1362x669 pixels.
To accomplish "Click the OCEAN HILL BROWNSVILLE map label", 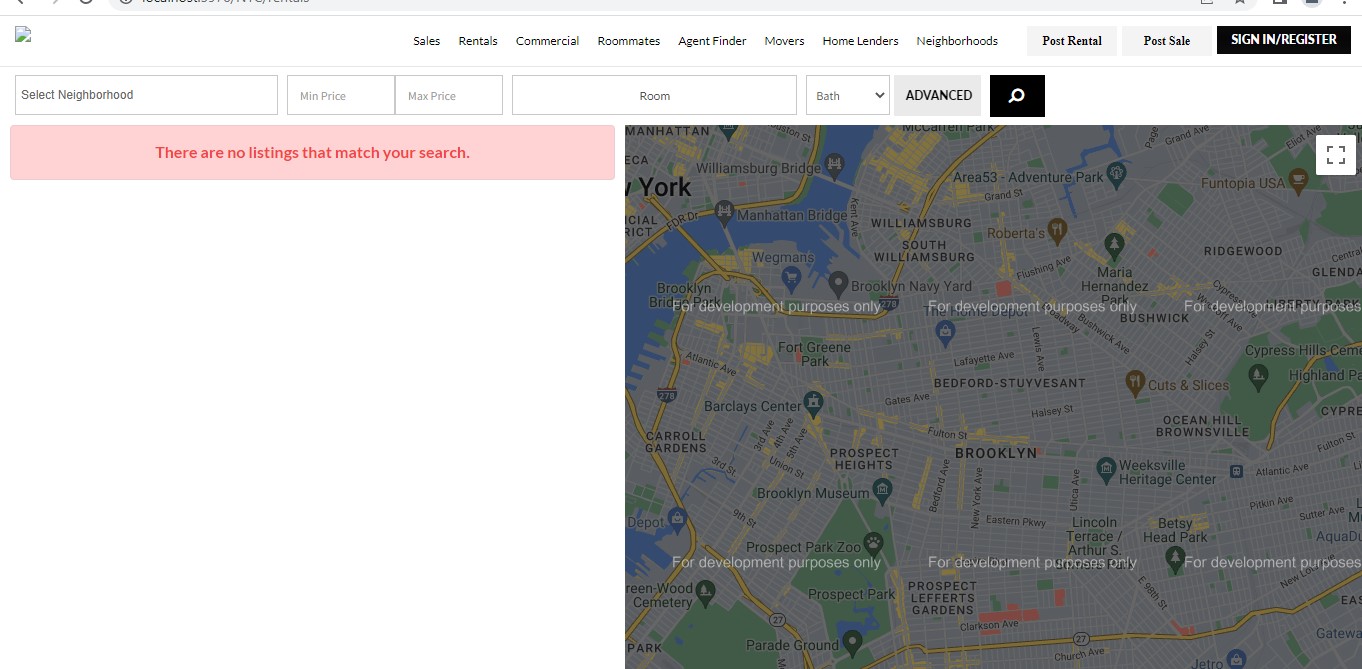I will pos(1201,426).
